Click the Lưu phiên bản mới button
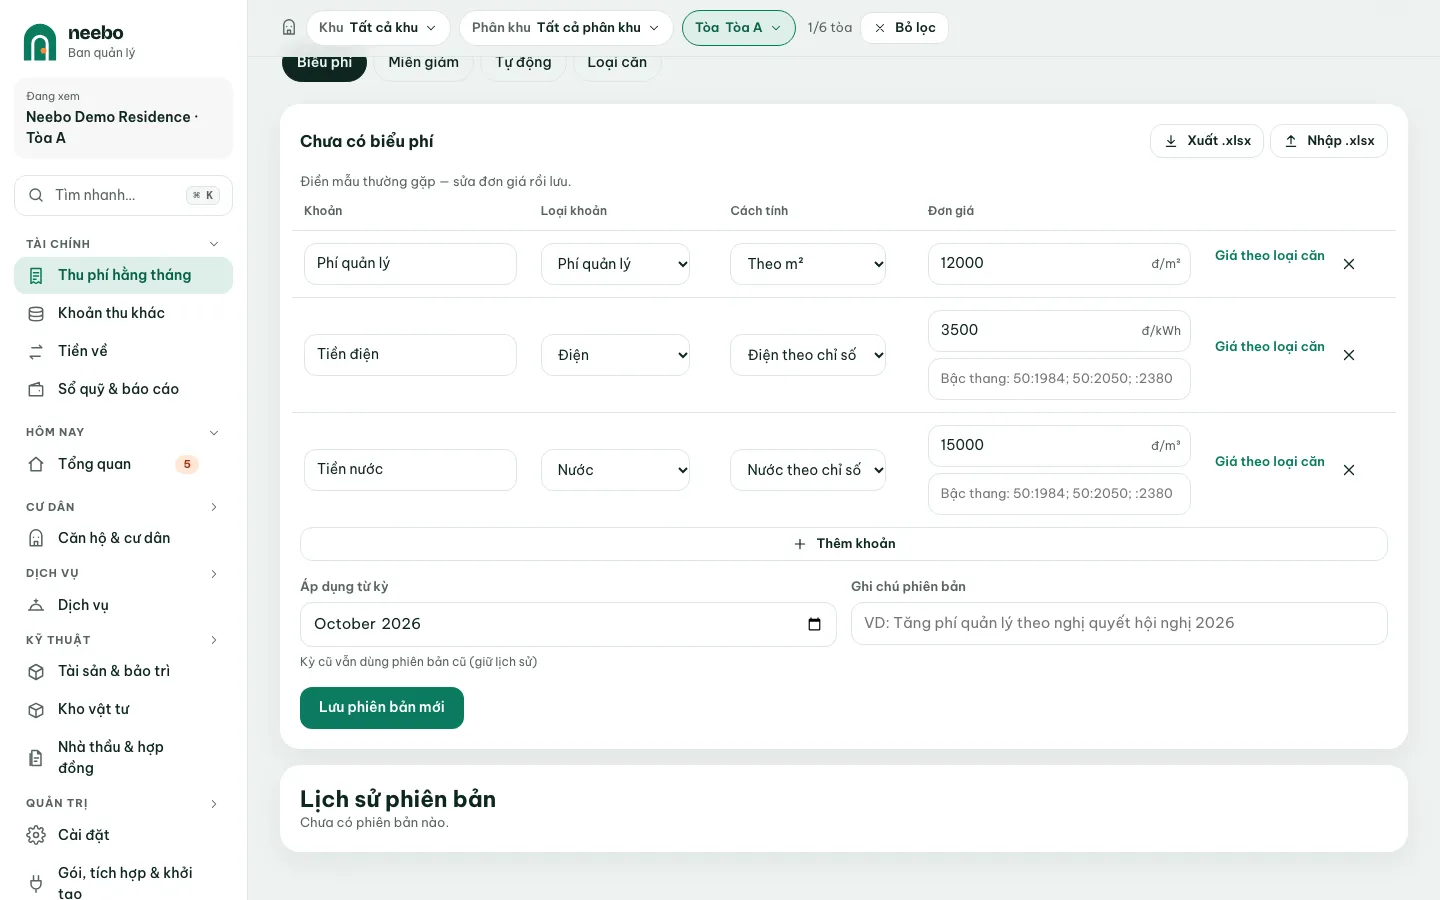The image size is (1440, 900). (382, 708)
